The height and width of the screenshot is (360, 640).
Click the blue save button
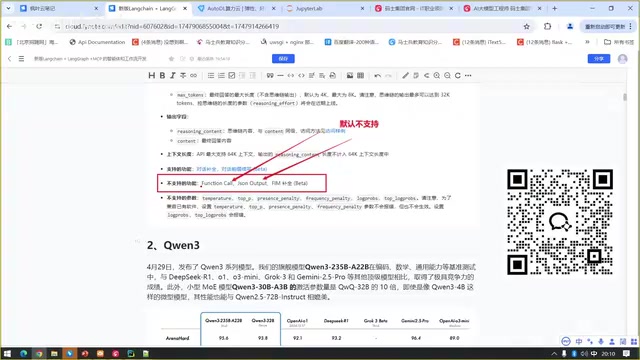point(283,59)
